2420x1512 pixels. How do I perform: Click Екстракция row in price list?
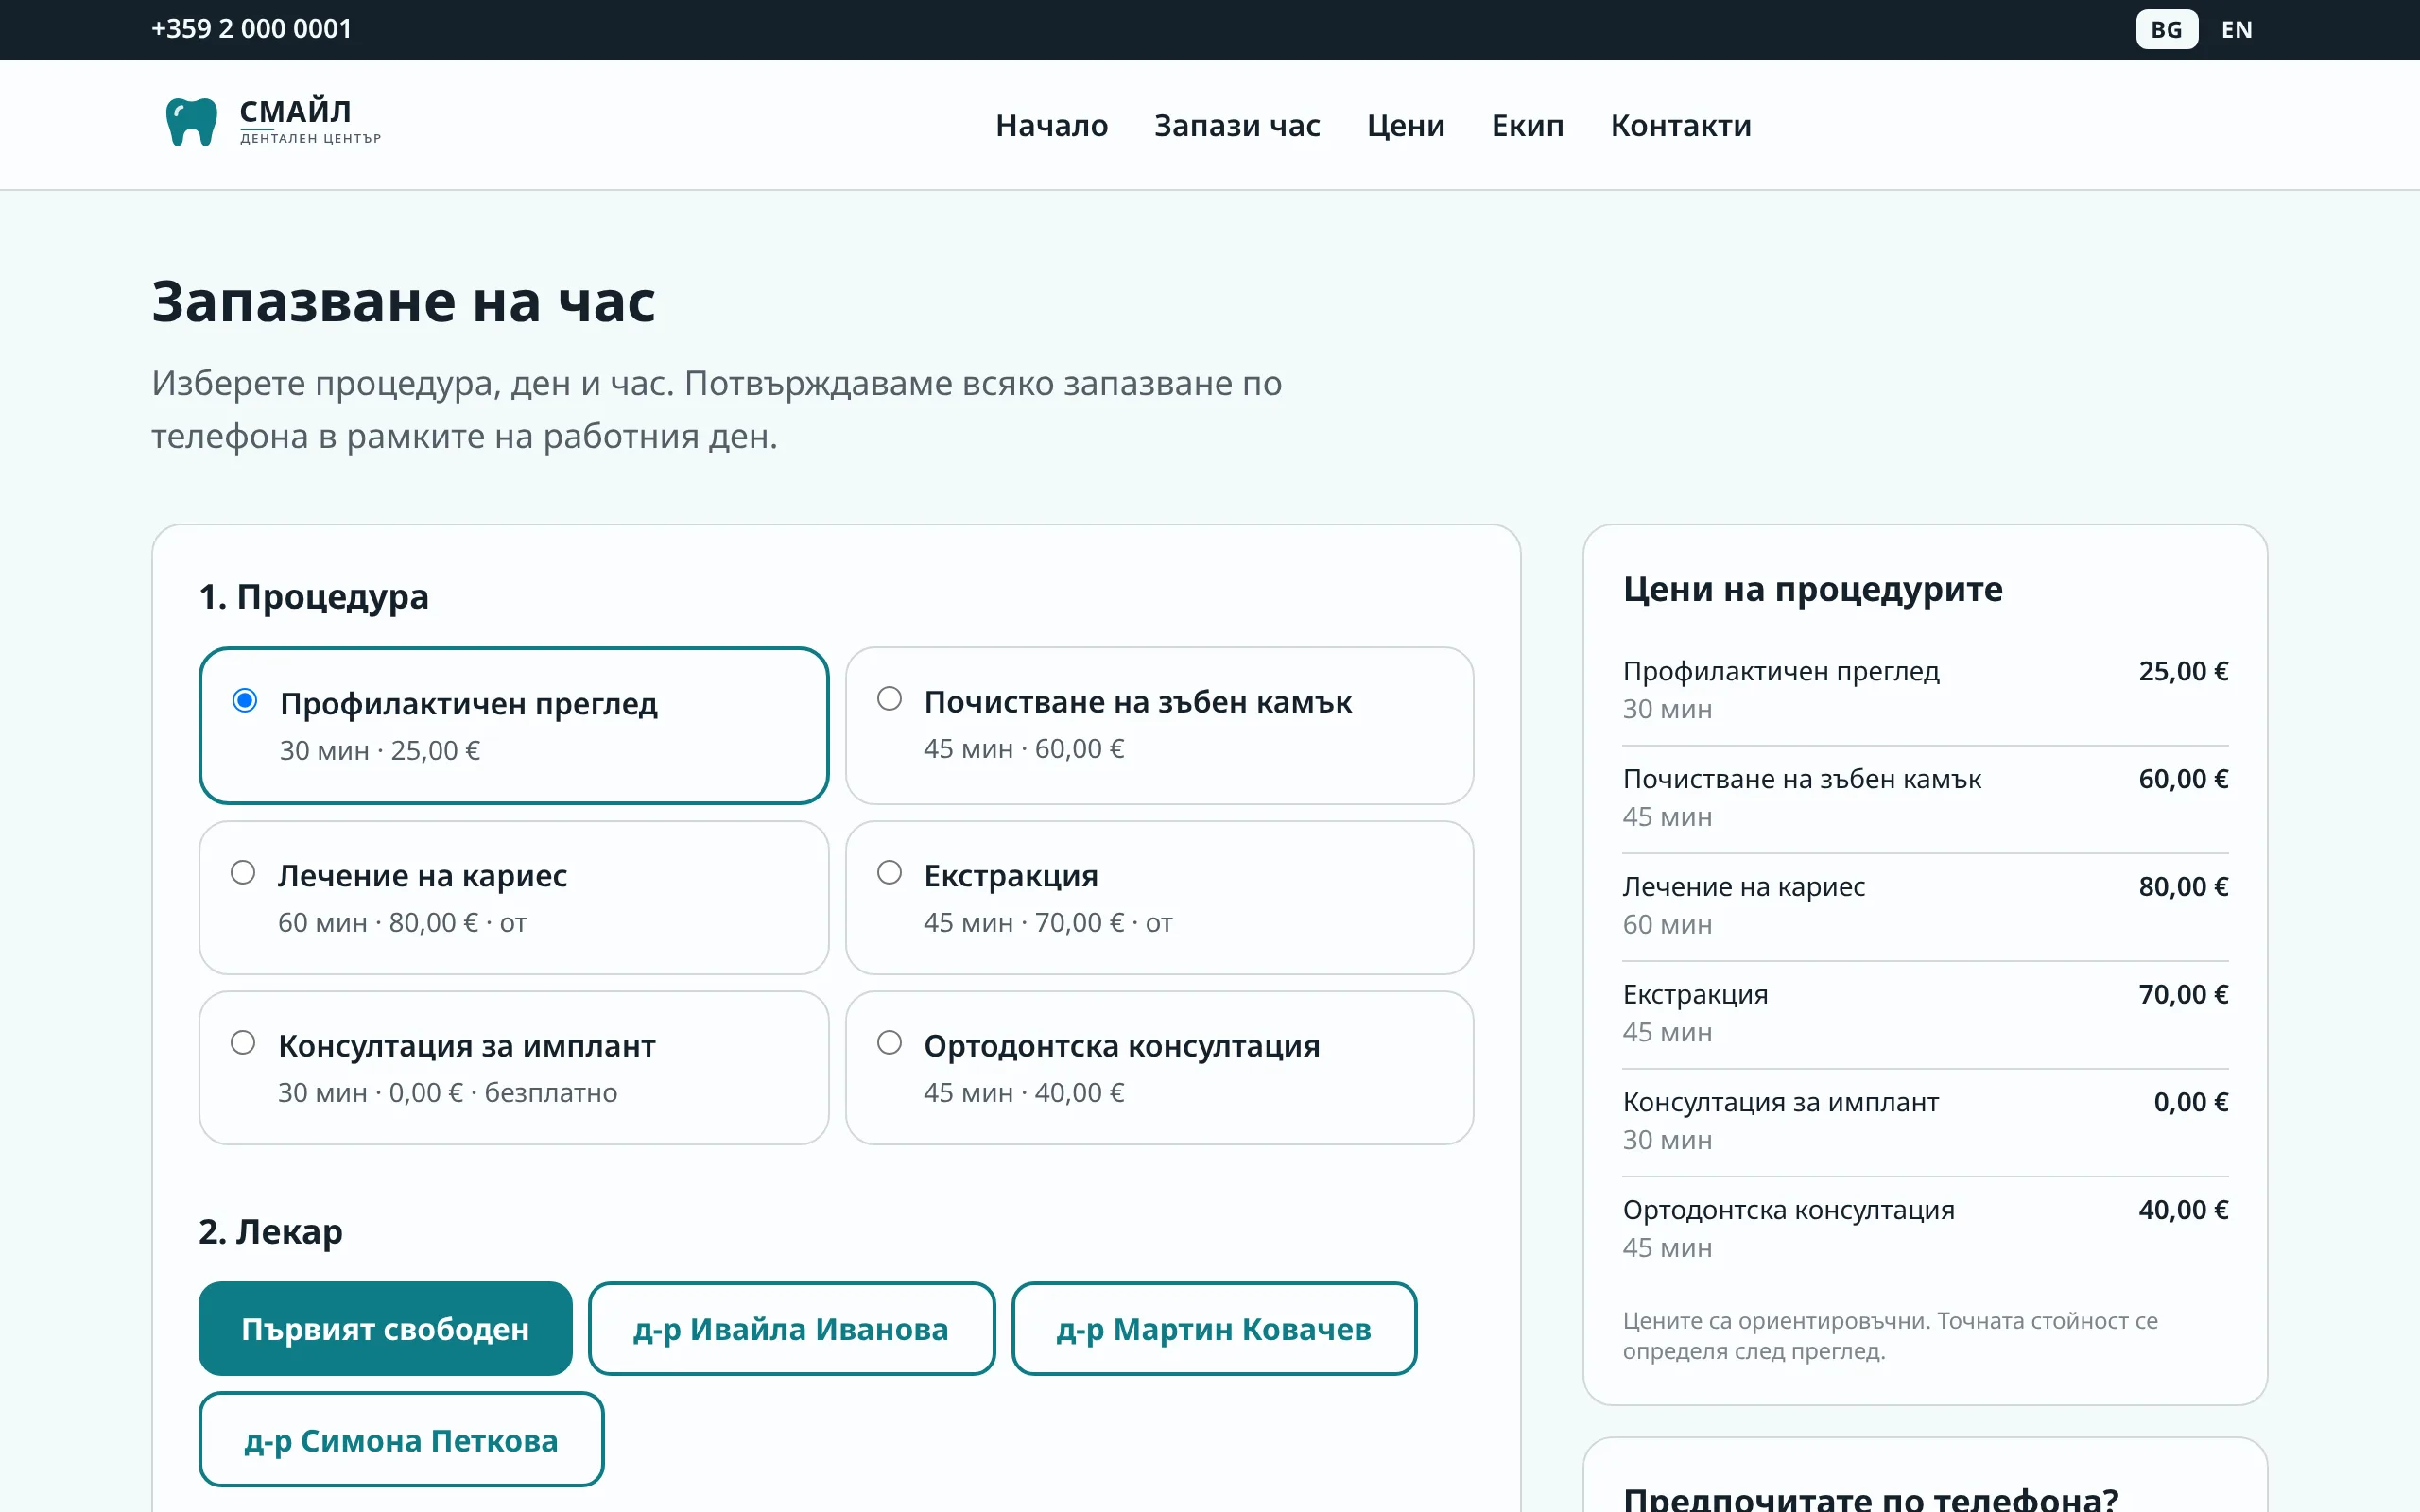click(x=1925, y=1013)
